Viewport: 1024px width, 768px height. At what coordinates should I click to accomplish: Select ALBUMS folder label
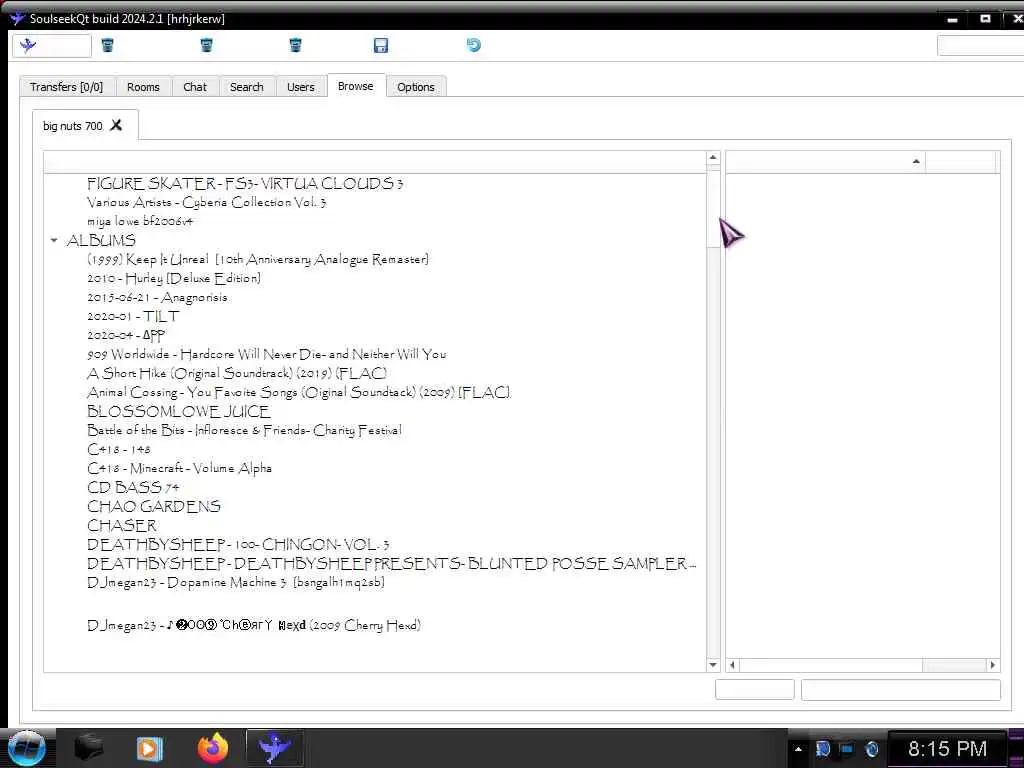pos(101,240)
